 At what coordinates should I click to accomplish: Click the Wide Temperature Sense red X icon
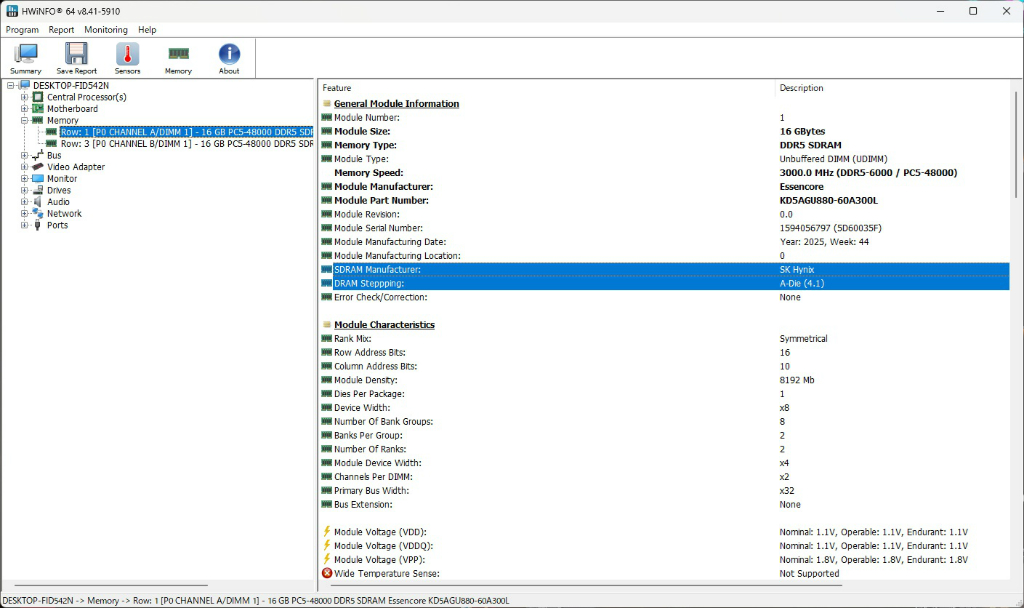327,573
